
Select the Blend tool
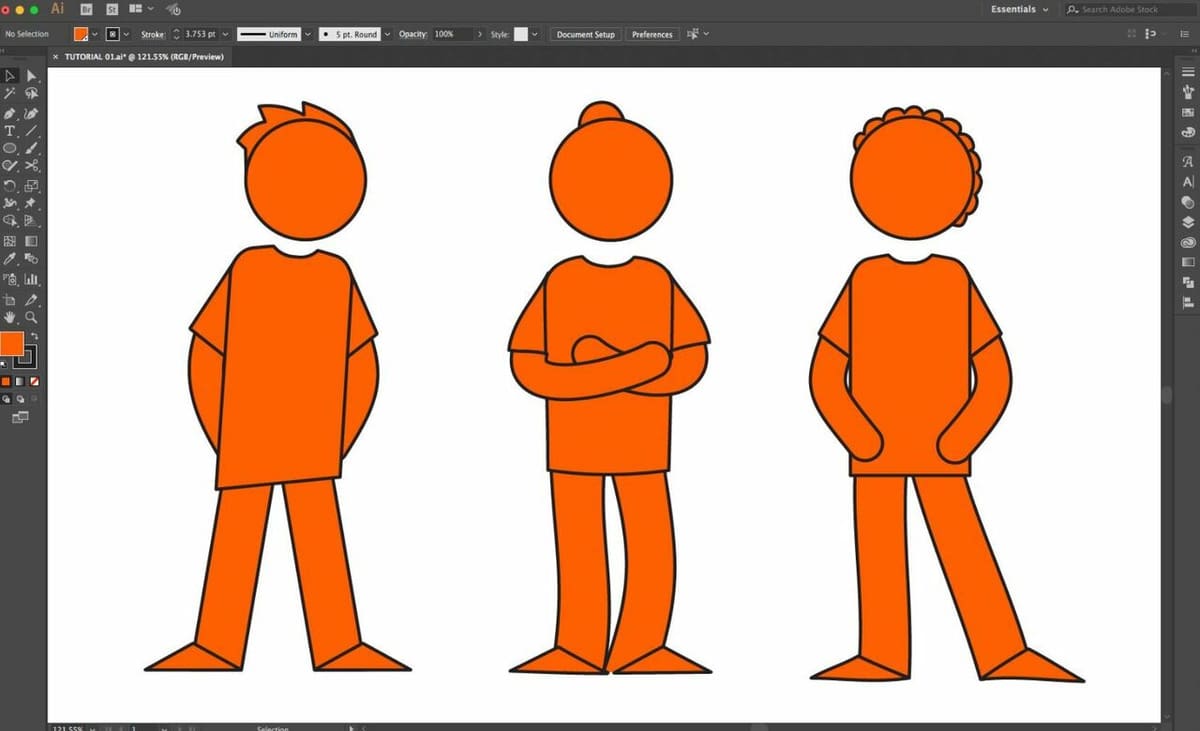32,259
